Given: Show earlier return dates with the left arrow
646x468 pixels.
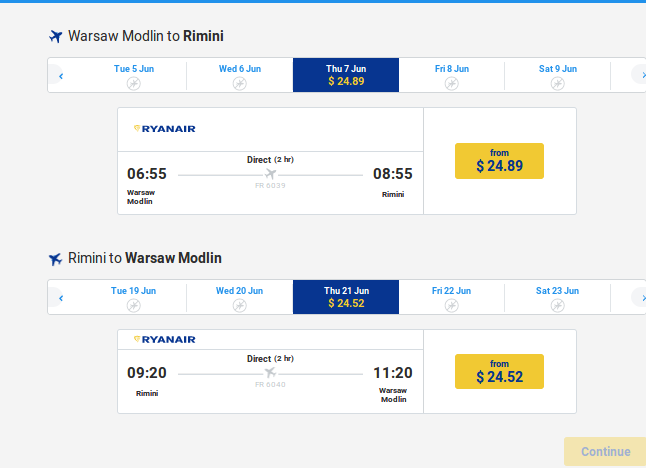Looking at the screenshot, I should [61, 298].
